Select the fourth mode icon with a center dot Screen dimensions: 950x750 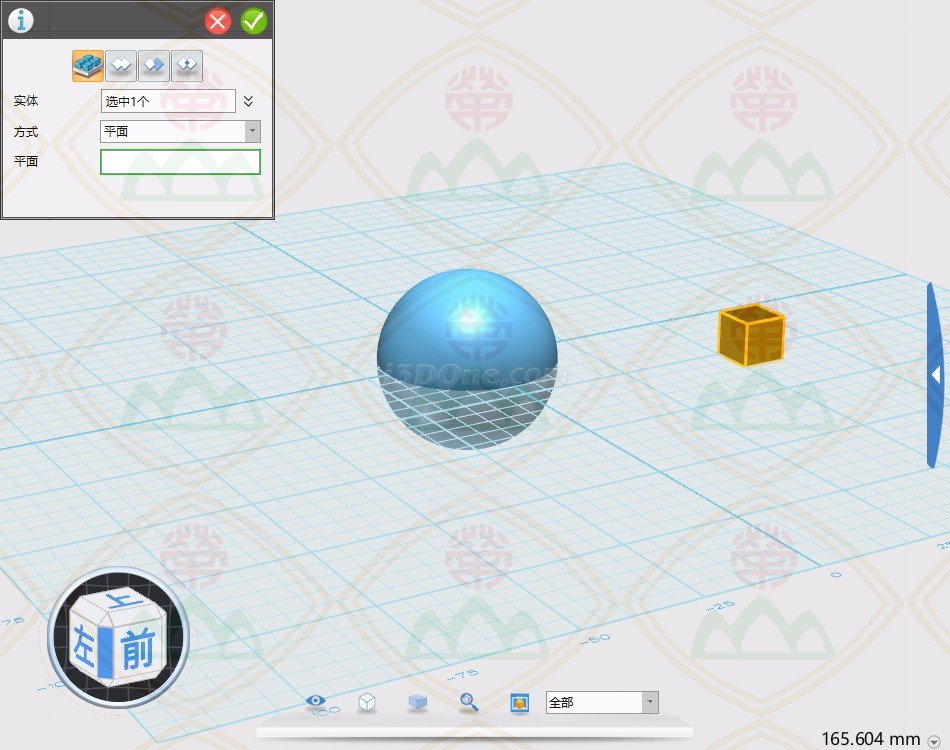187,65
